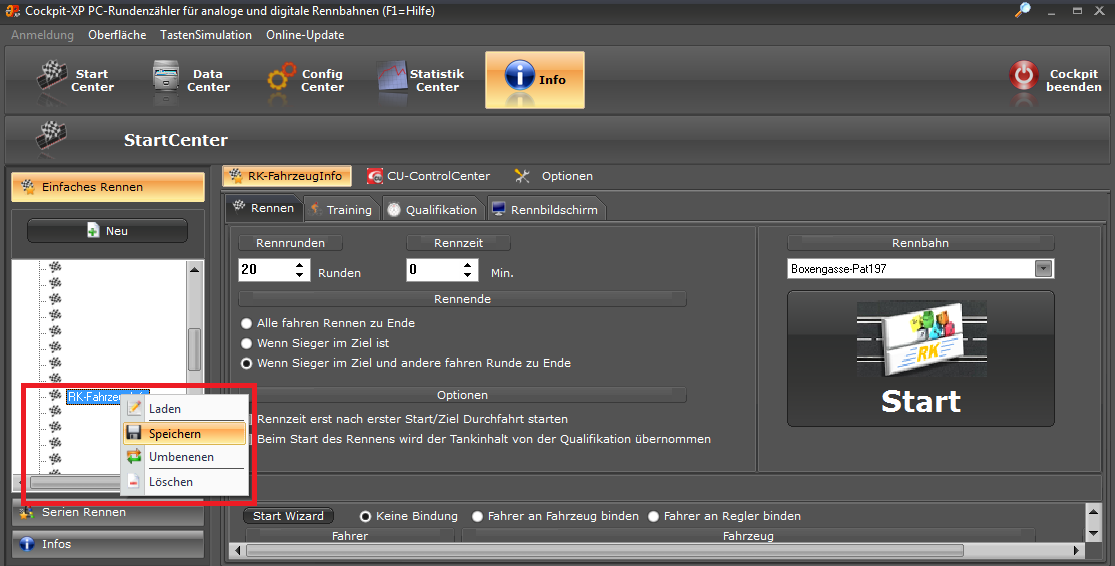Choose Löschen from context menu
The height and width of the screenshot is (566, 1115).
[185, 482]
